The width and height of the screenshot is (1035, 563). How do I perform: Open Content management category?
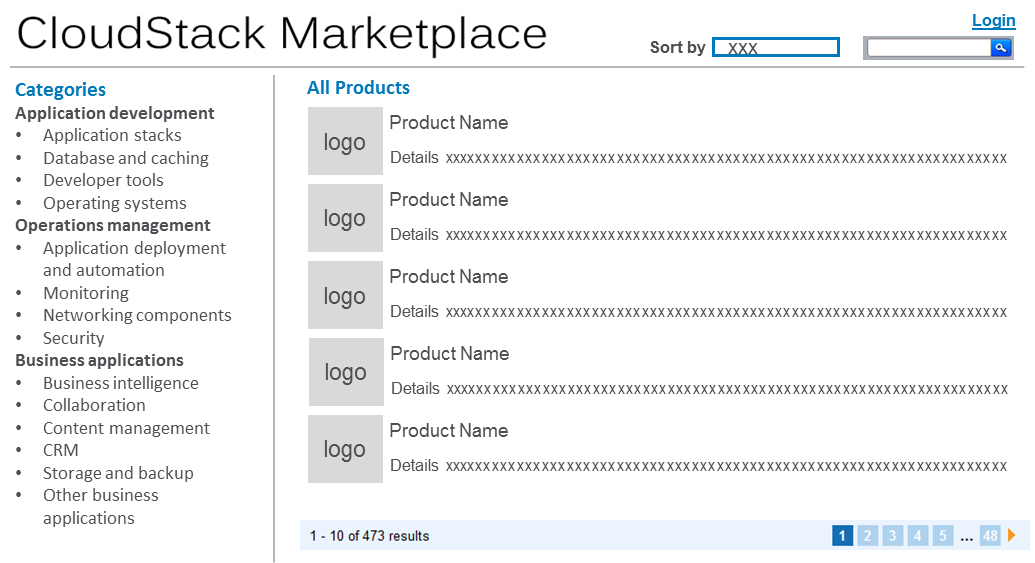tap(126, 428)
